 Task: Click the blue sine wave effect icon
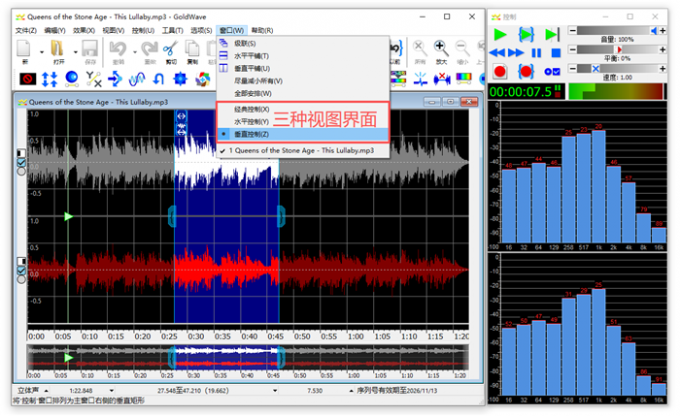(x=137, y=79)
